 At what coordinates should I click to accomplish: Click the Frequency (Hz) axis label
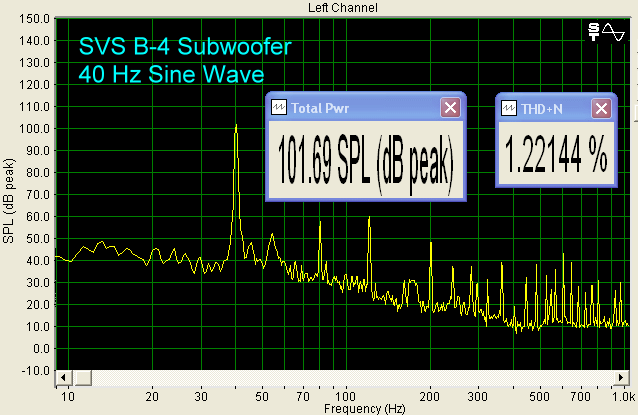[x=365, y=408]
